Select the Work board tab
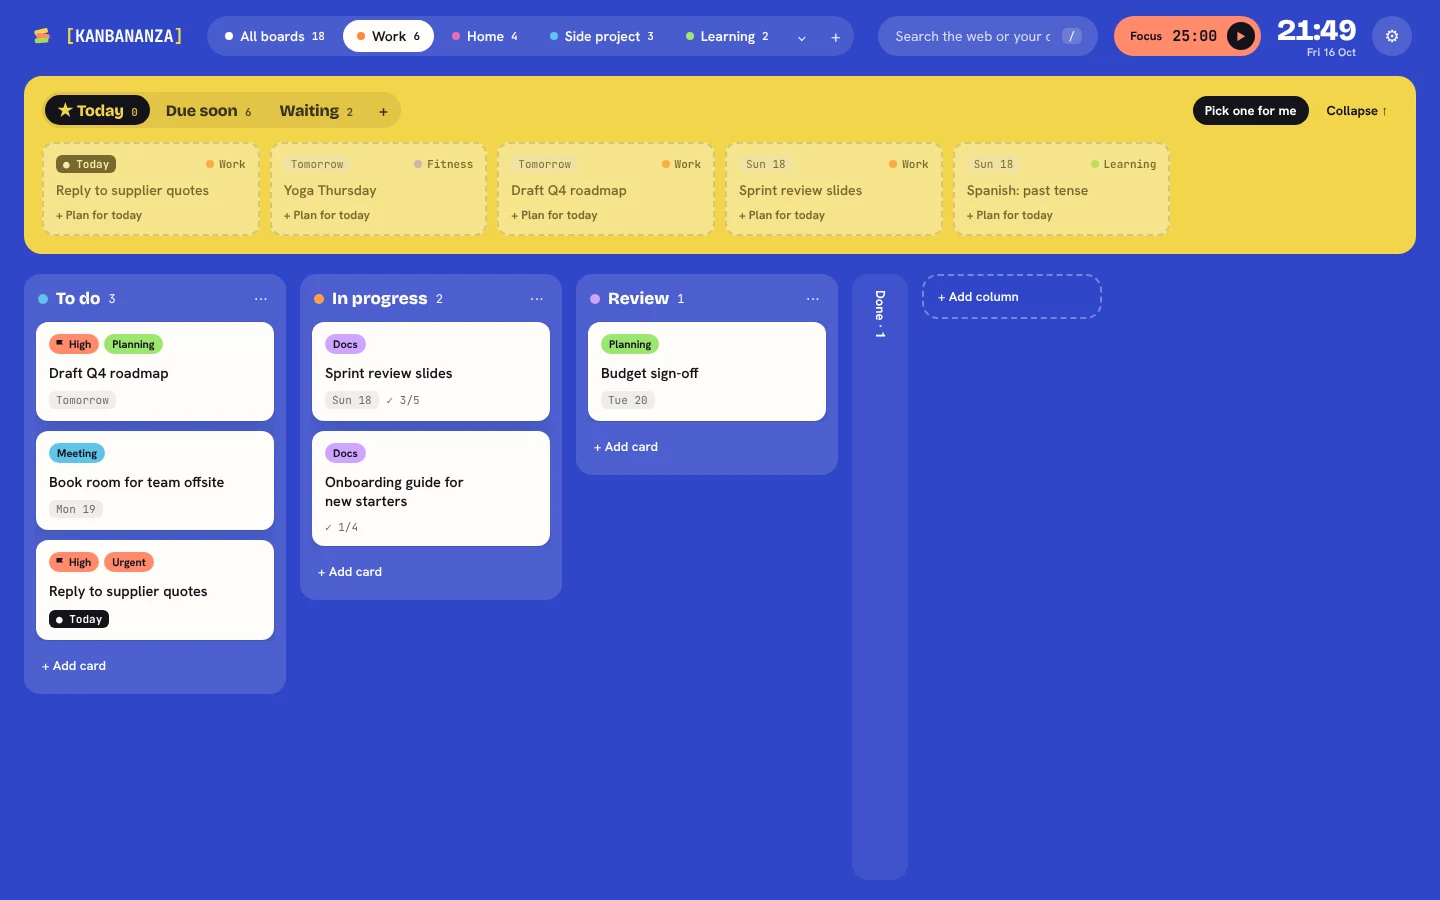 pos(388,36)
